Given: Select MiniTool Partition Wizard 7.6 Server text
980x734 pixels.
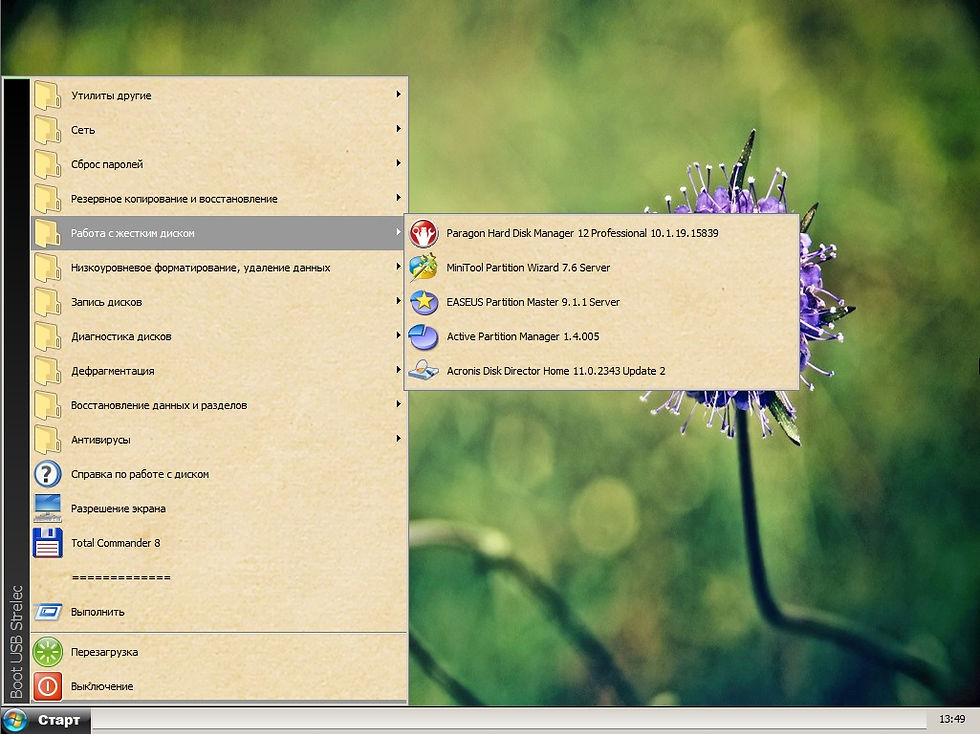Looking at the screenshot, I should (528, 268).
